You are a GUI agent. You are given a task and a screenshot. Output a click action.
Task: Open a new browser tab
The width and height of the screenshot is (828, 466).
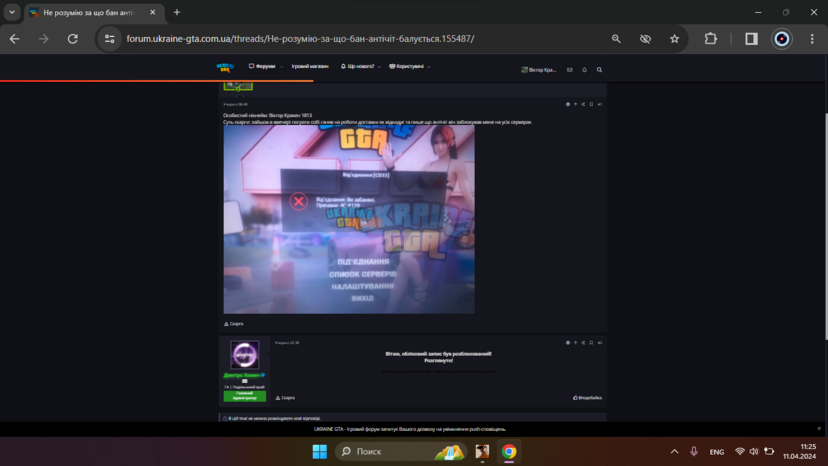click(177, 12)
